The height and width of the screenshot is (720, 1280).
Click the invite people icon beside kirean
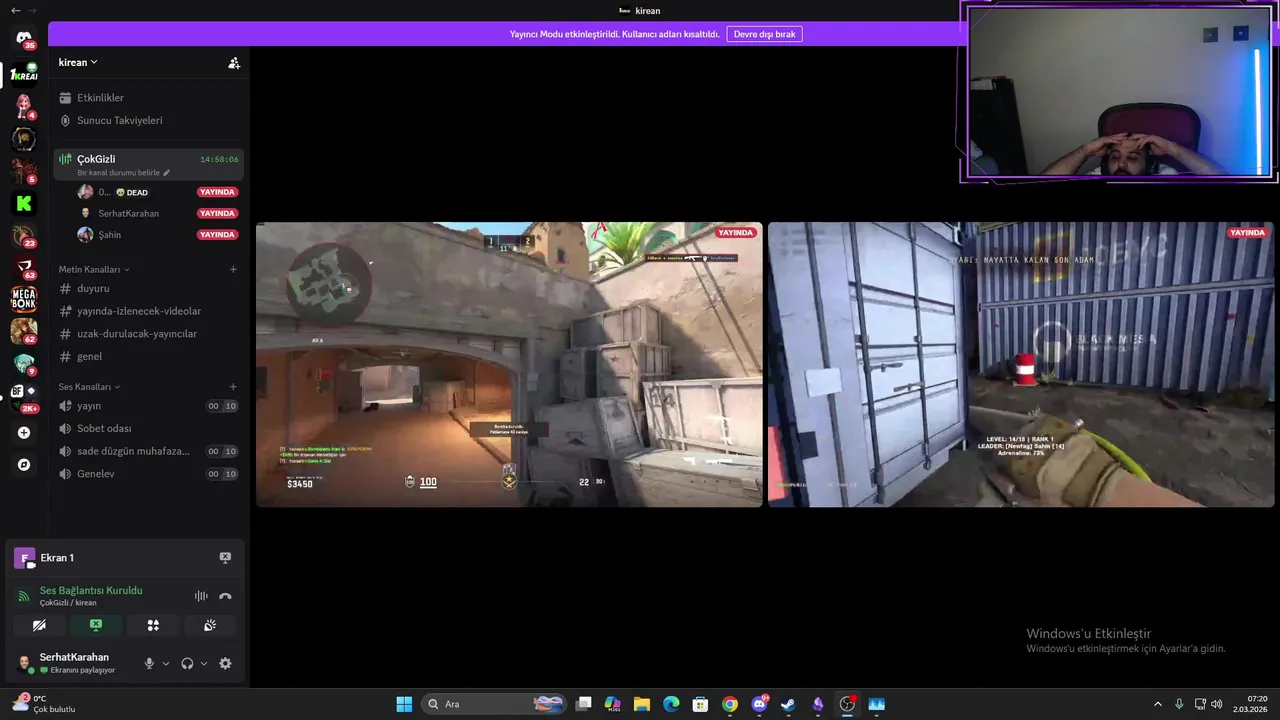pos(234,63)
